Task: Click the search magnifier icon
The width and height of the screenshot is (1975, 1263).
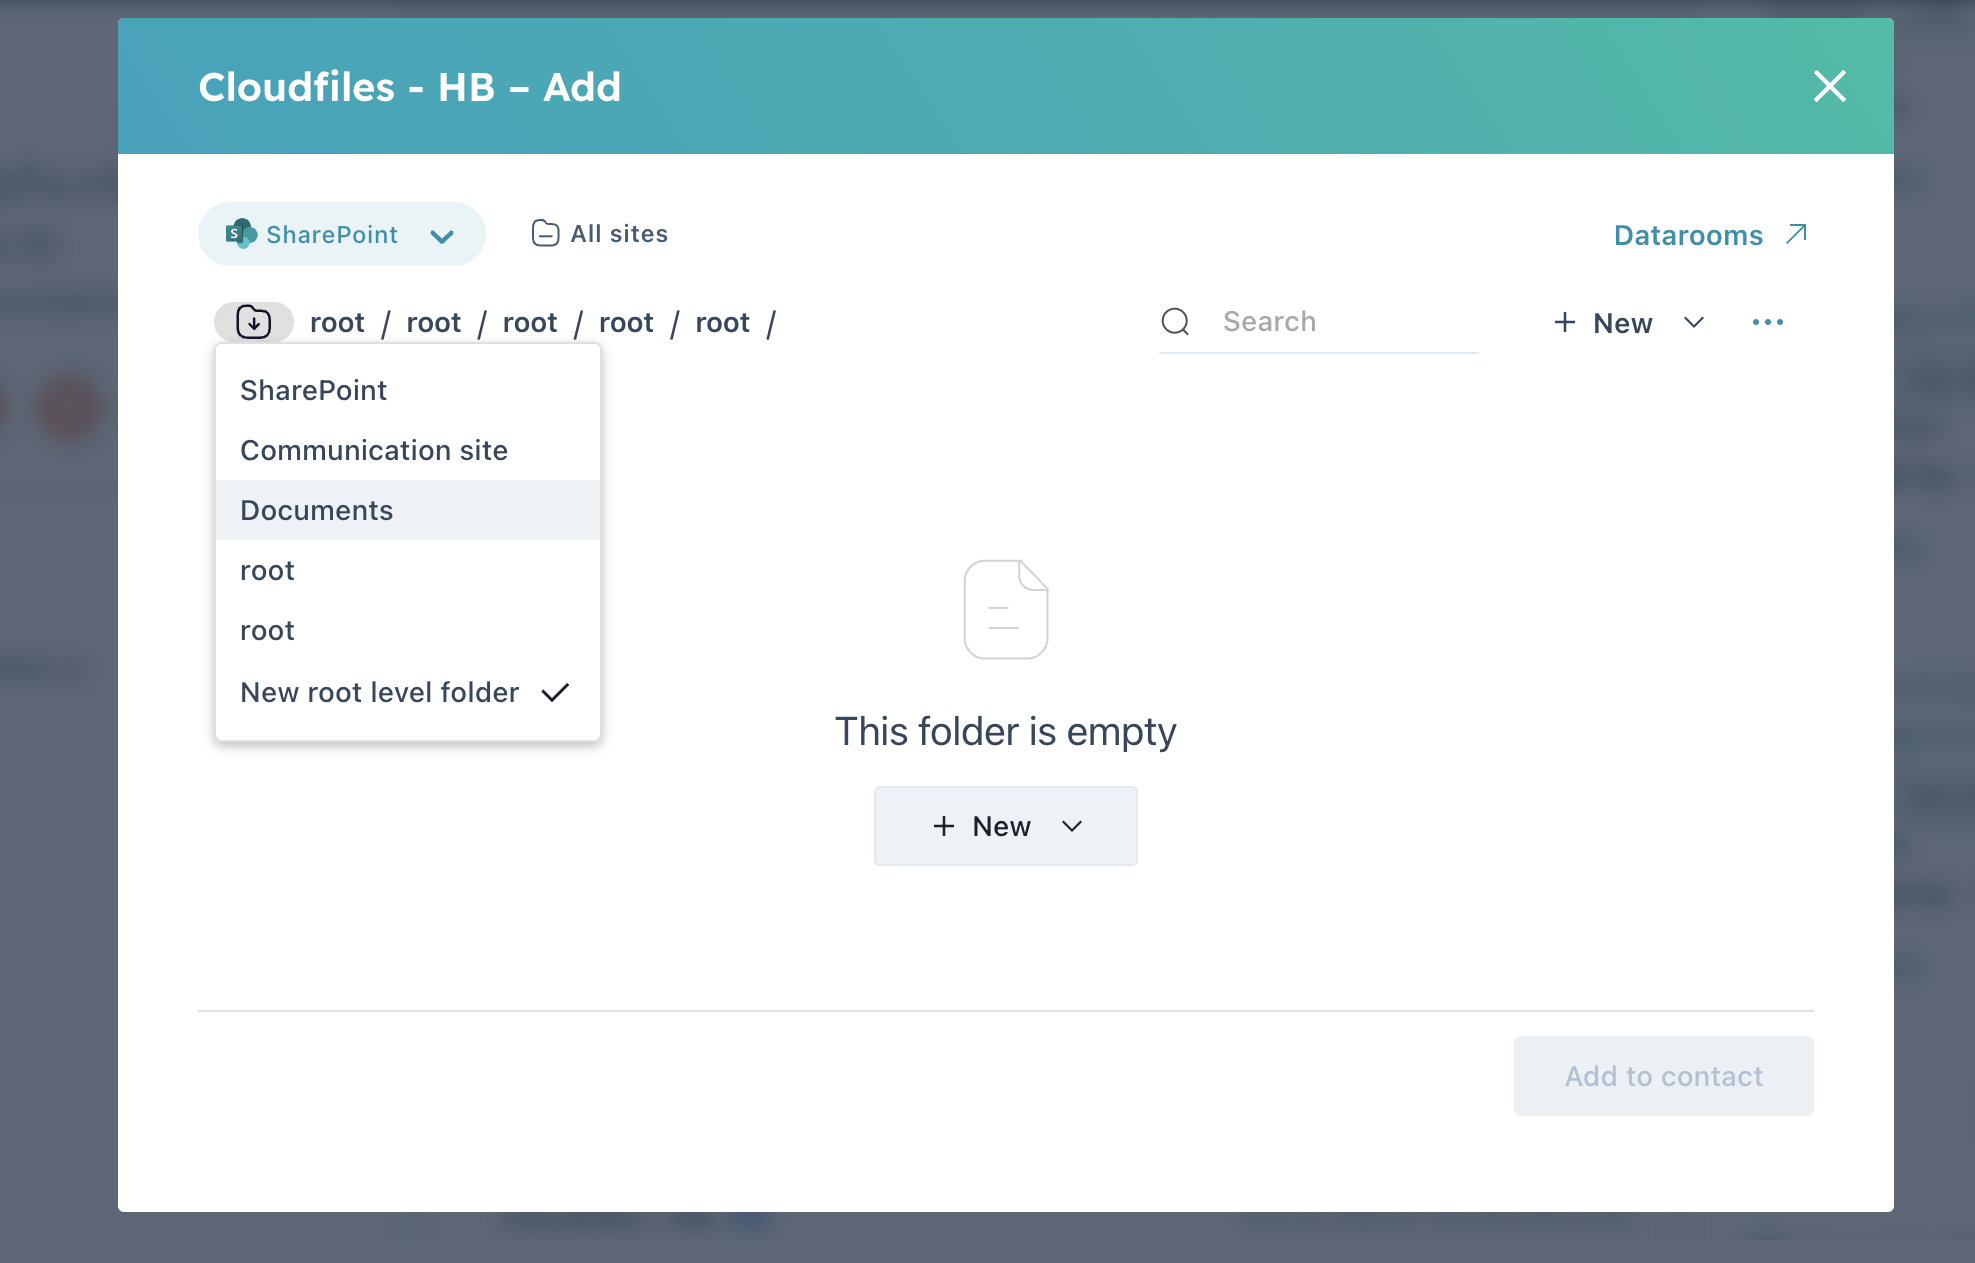Action: [1175, 322]
